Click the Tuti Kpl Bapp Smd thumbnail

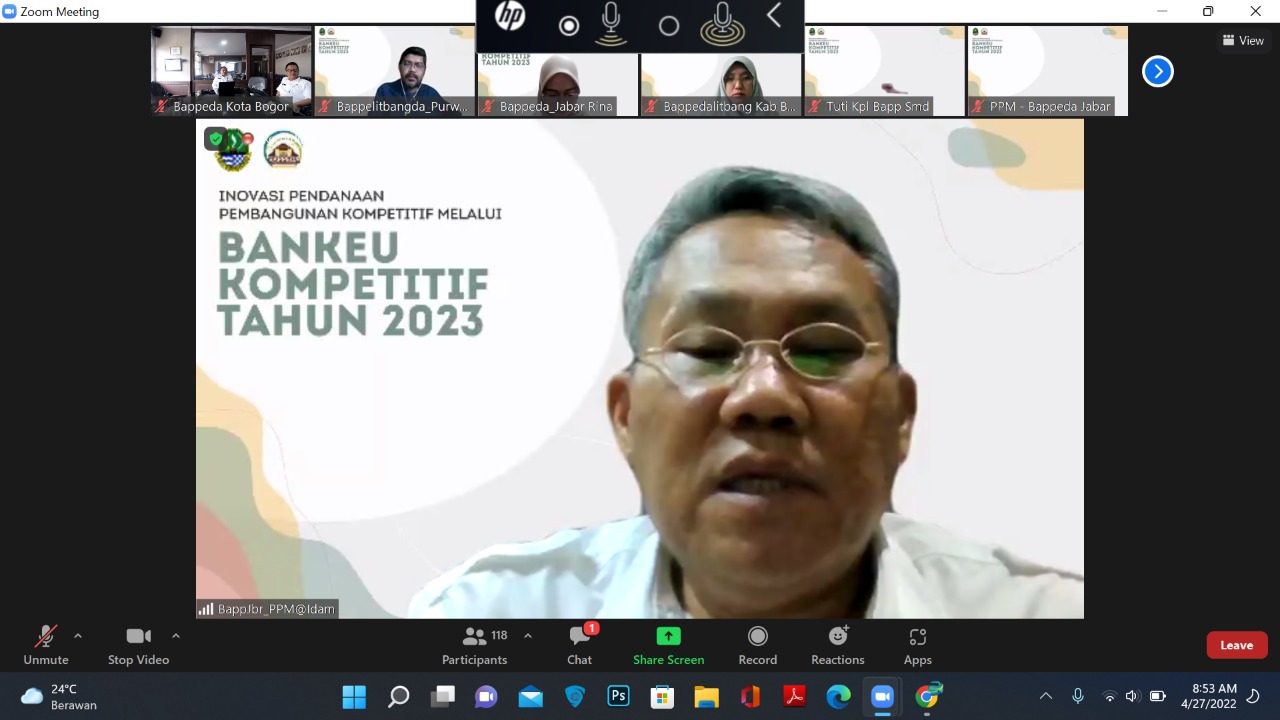(x=884, y=71)
